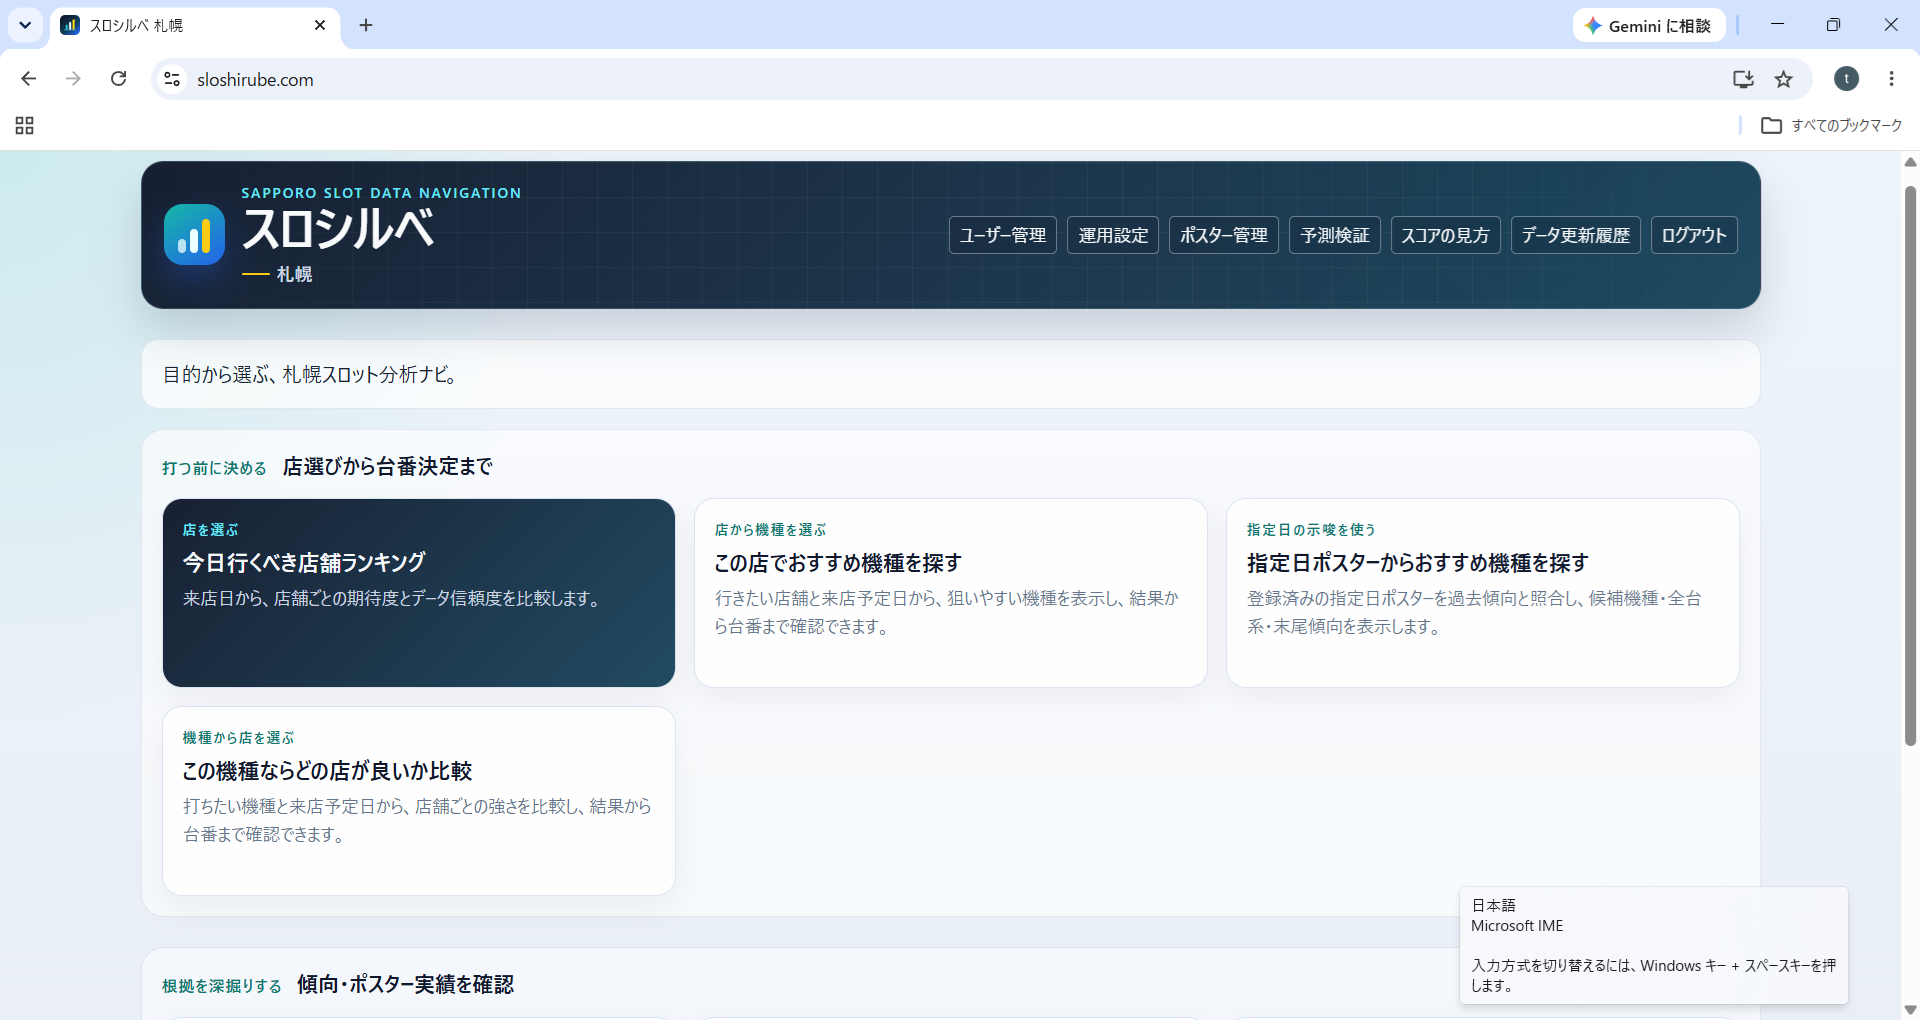Open the ユーザー管理 menu item

pos(1002,235)
